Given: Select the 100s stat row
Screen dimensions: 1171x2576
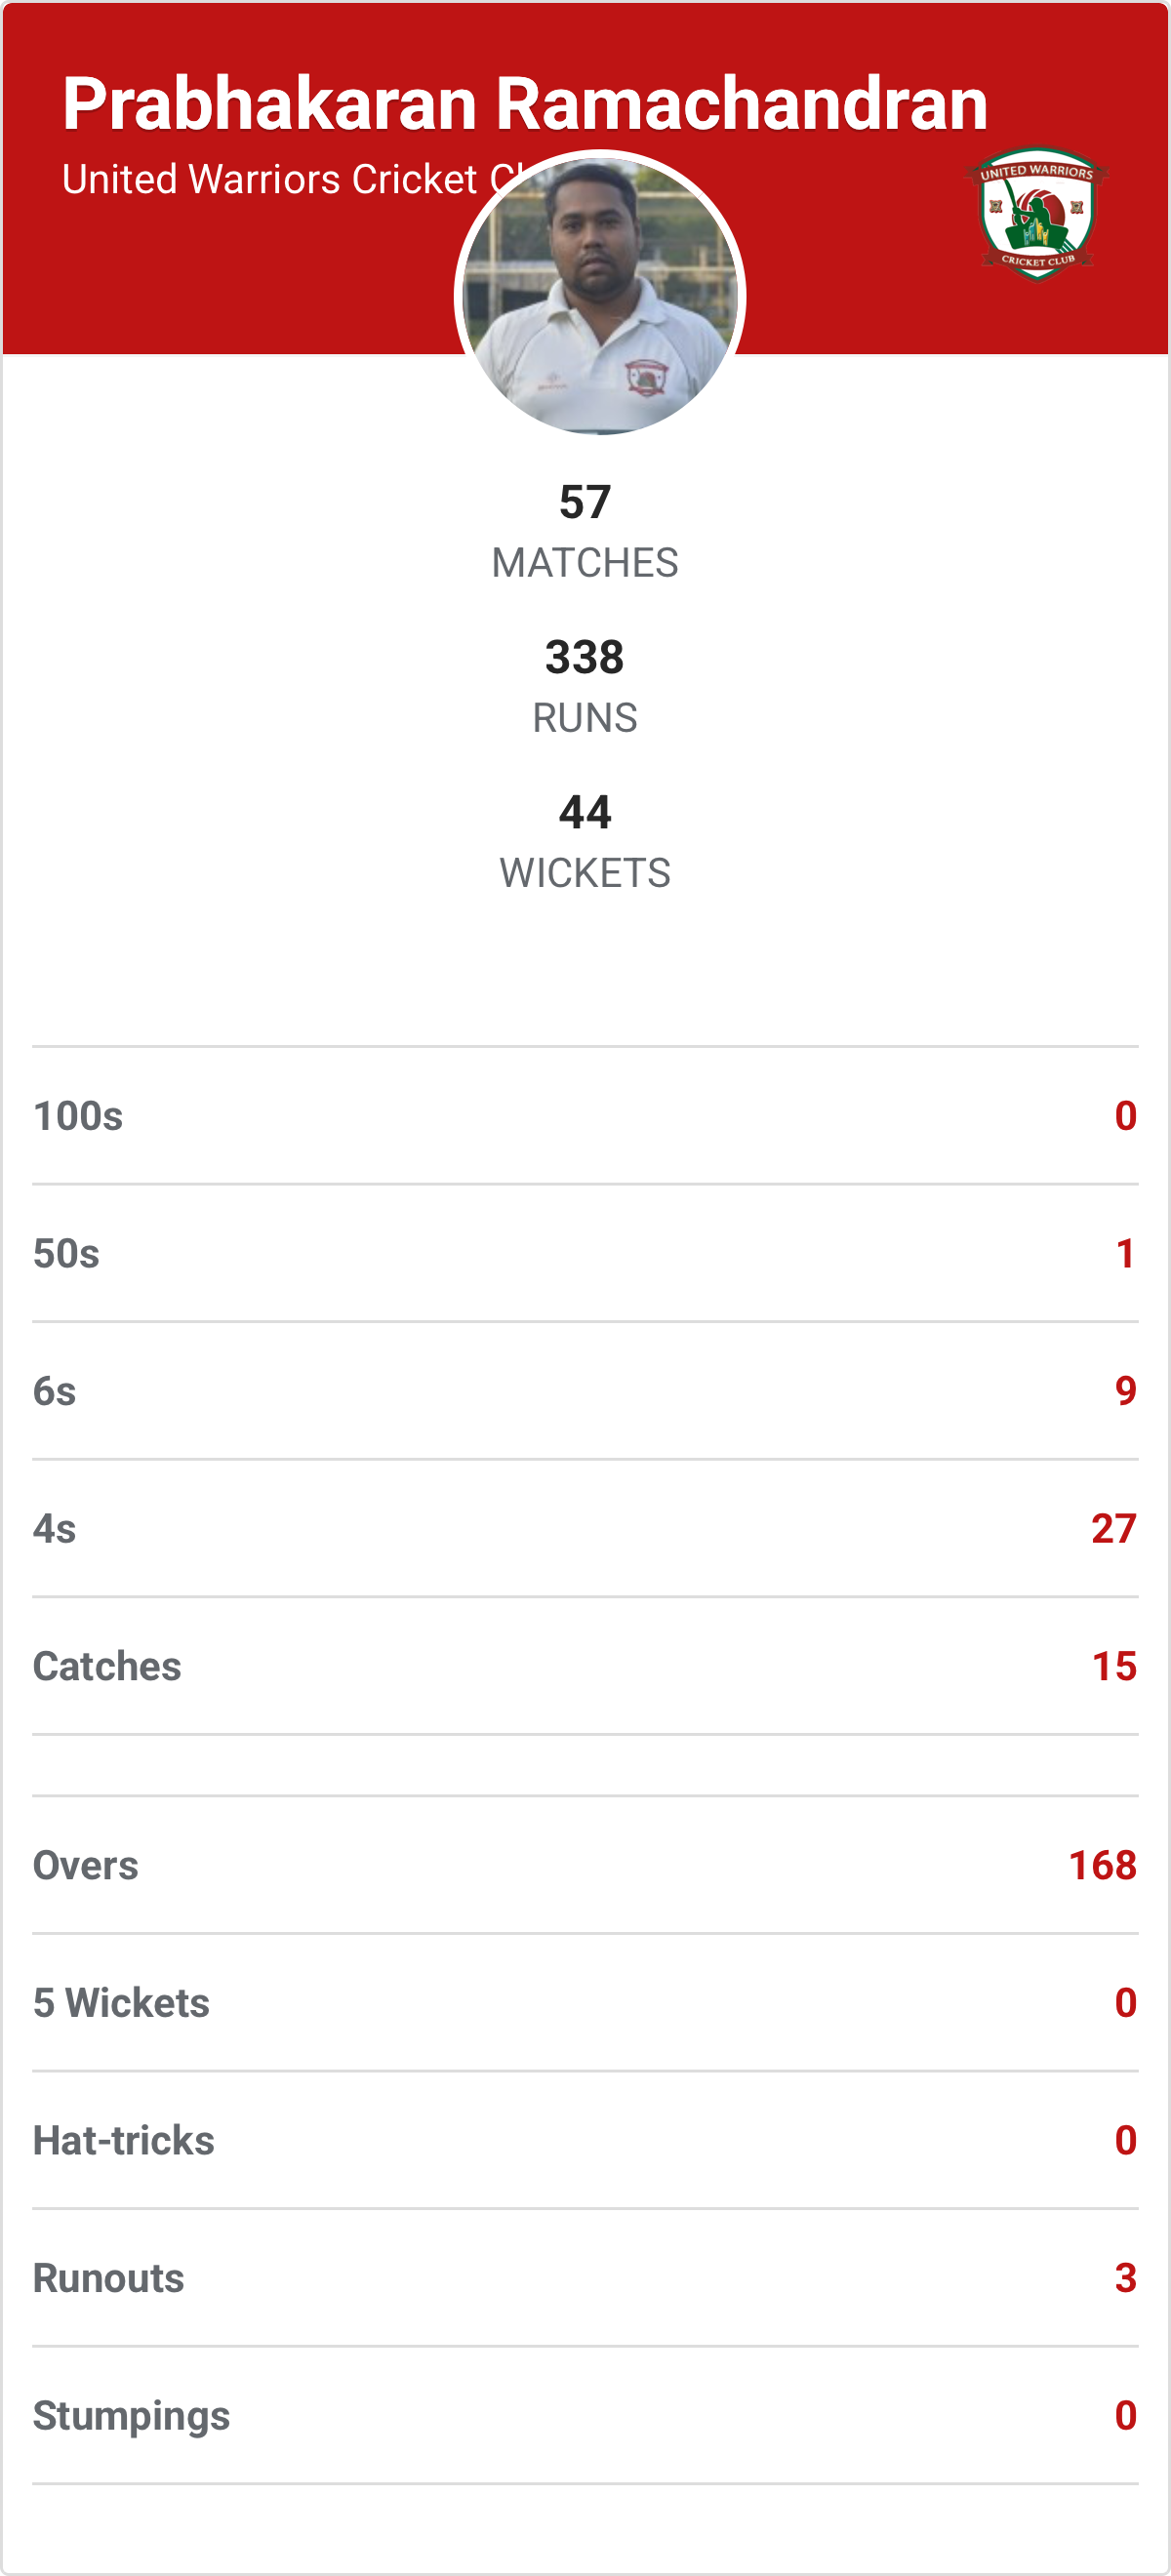Looking at the screenshot, I should coord(585,1116).
